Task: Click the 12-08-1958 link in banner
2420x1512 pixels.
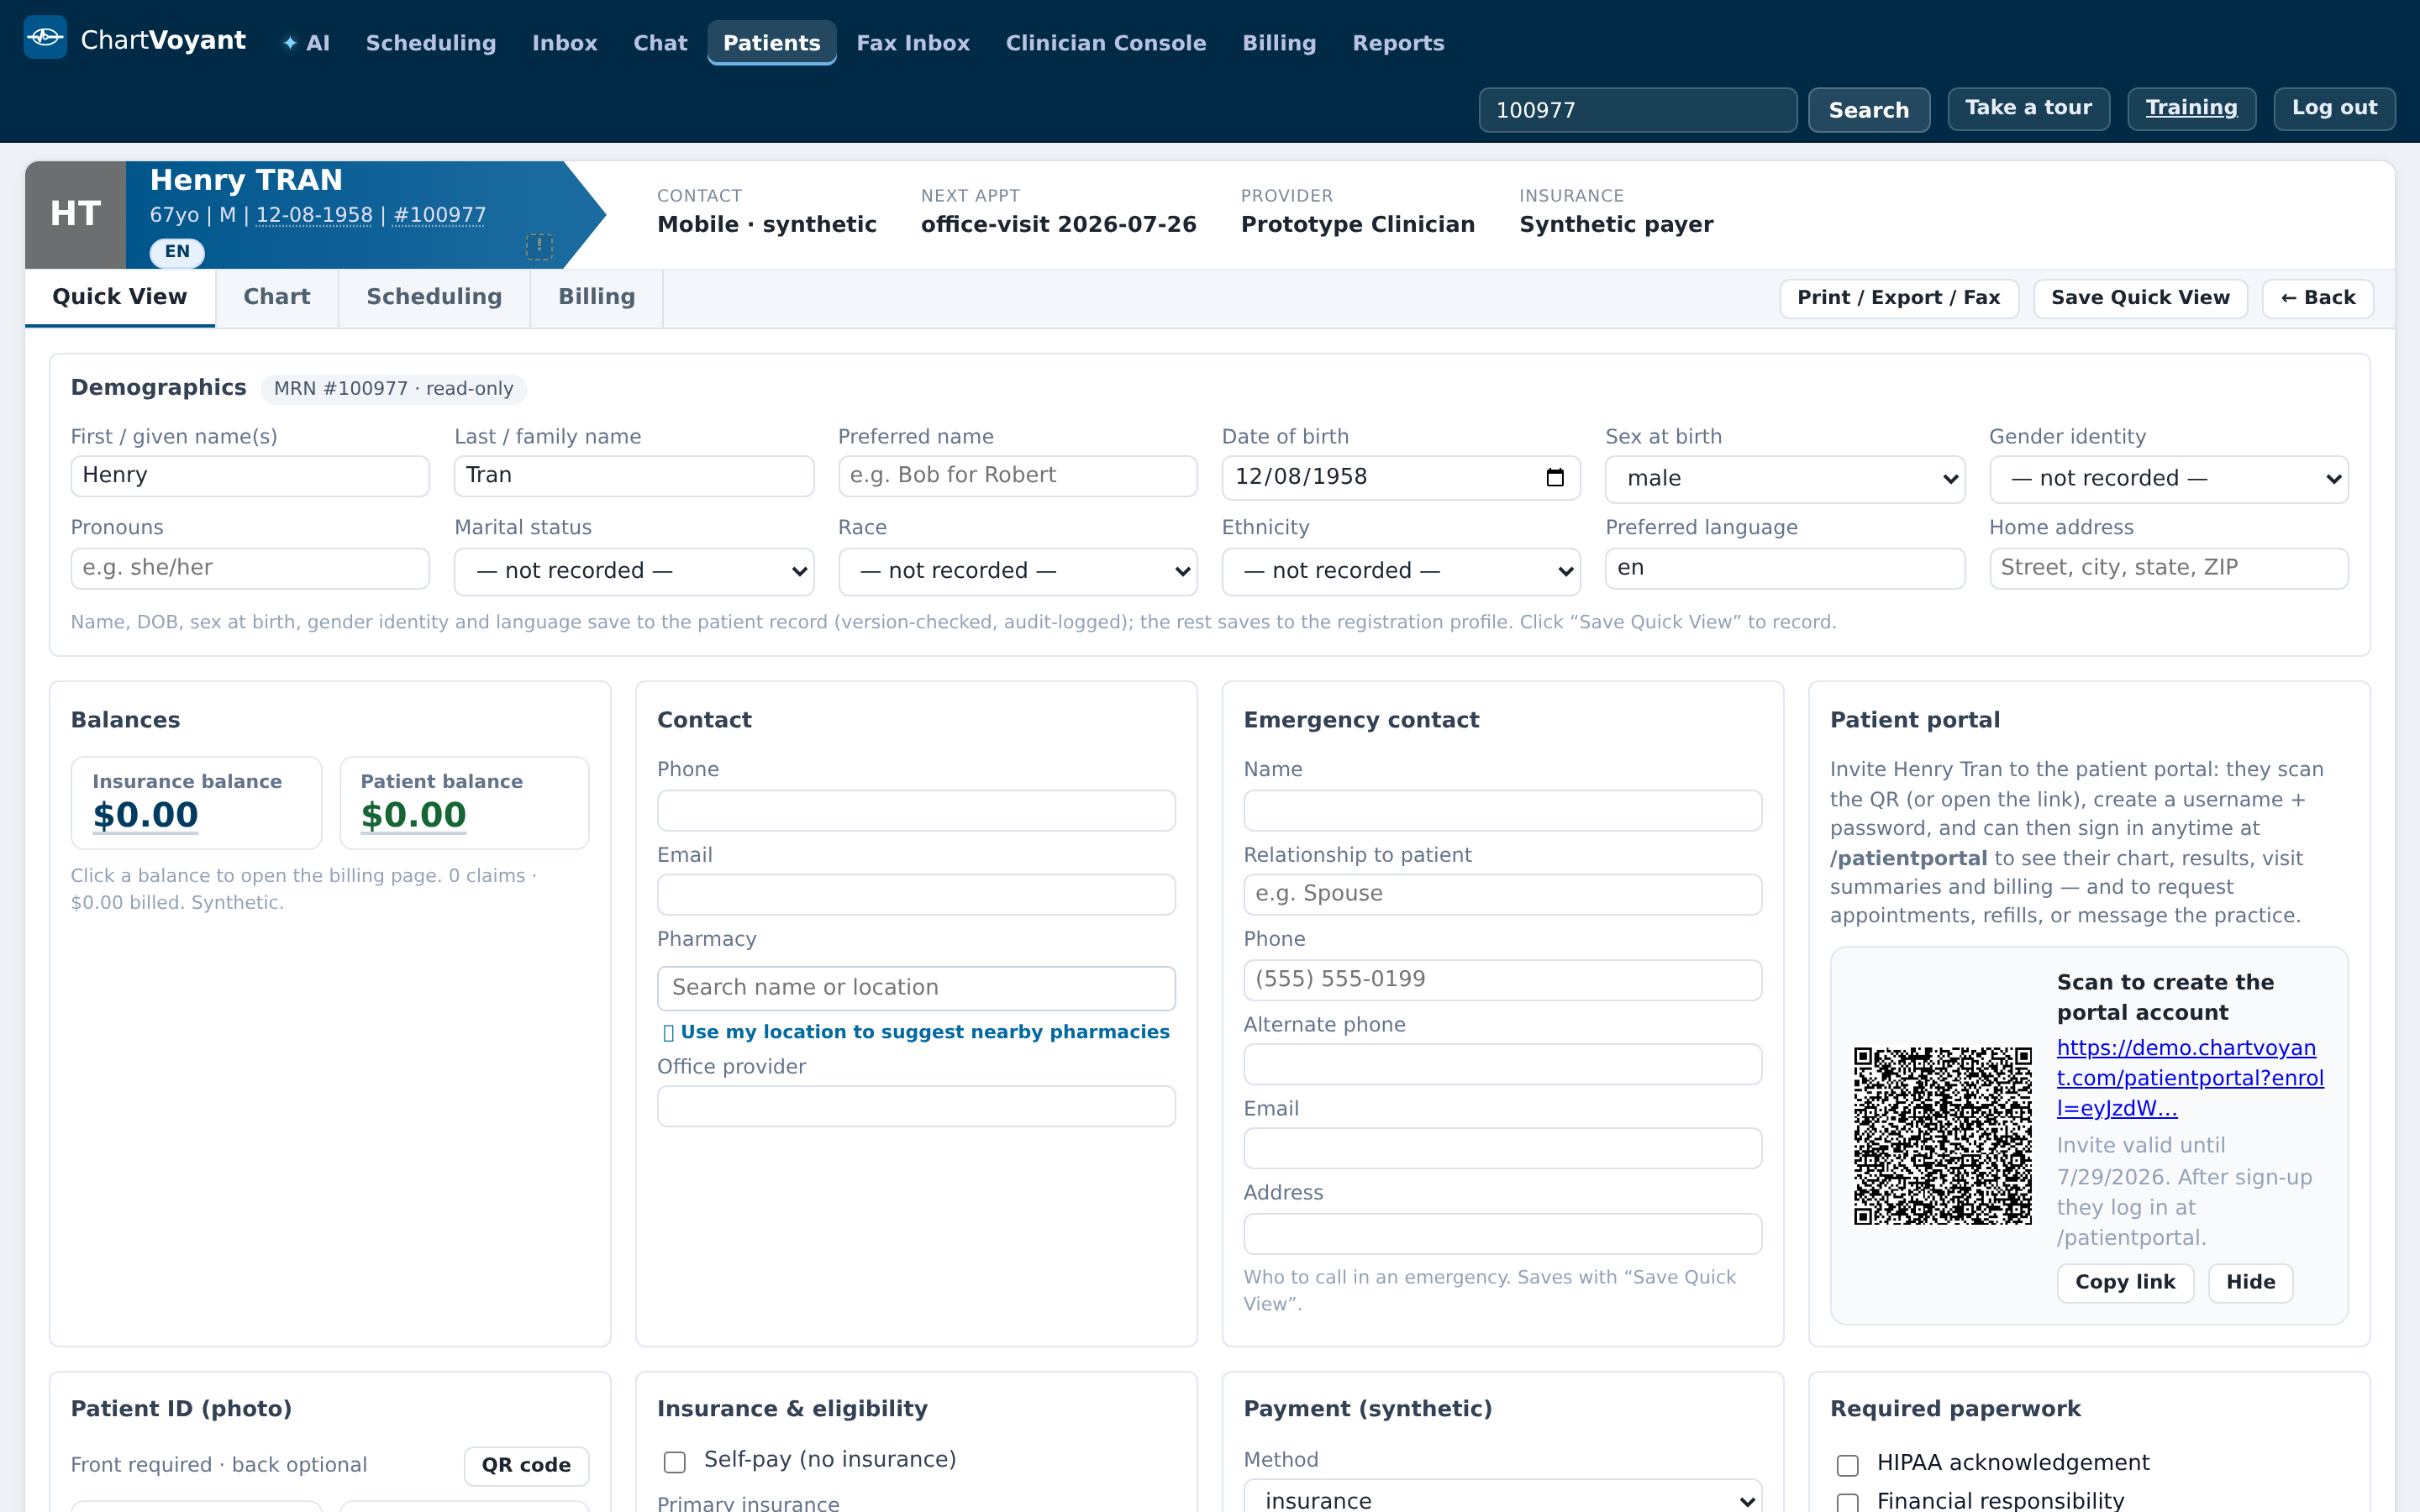Action: pyautogui.click(x=314, y=215)
